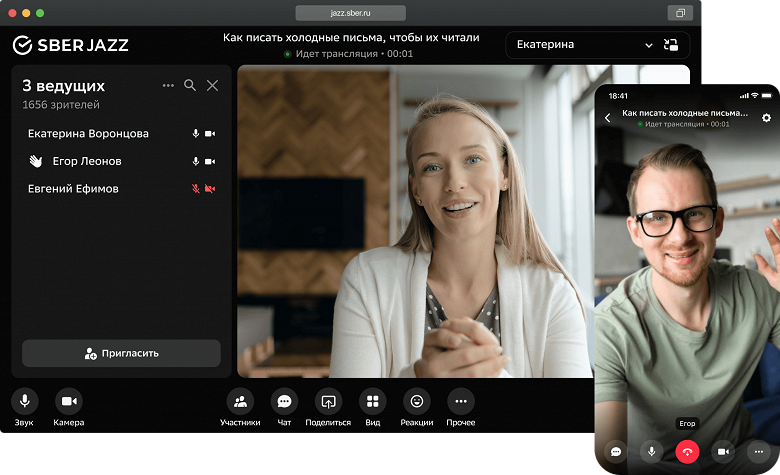Open the Участники participants list
Viewport: 780px width, 475px height.
240,402
